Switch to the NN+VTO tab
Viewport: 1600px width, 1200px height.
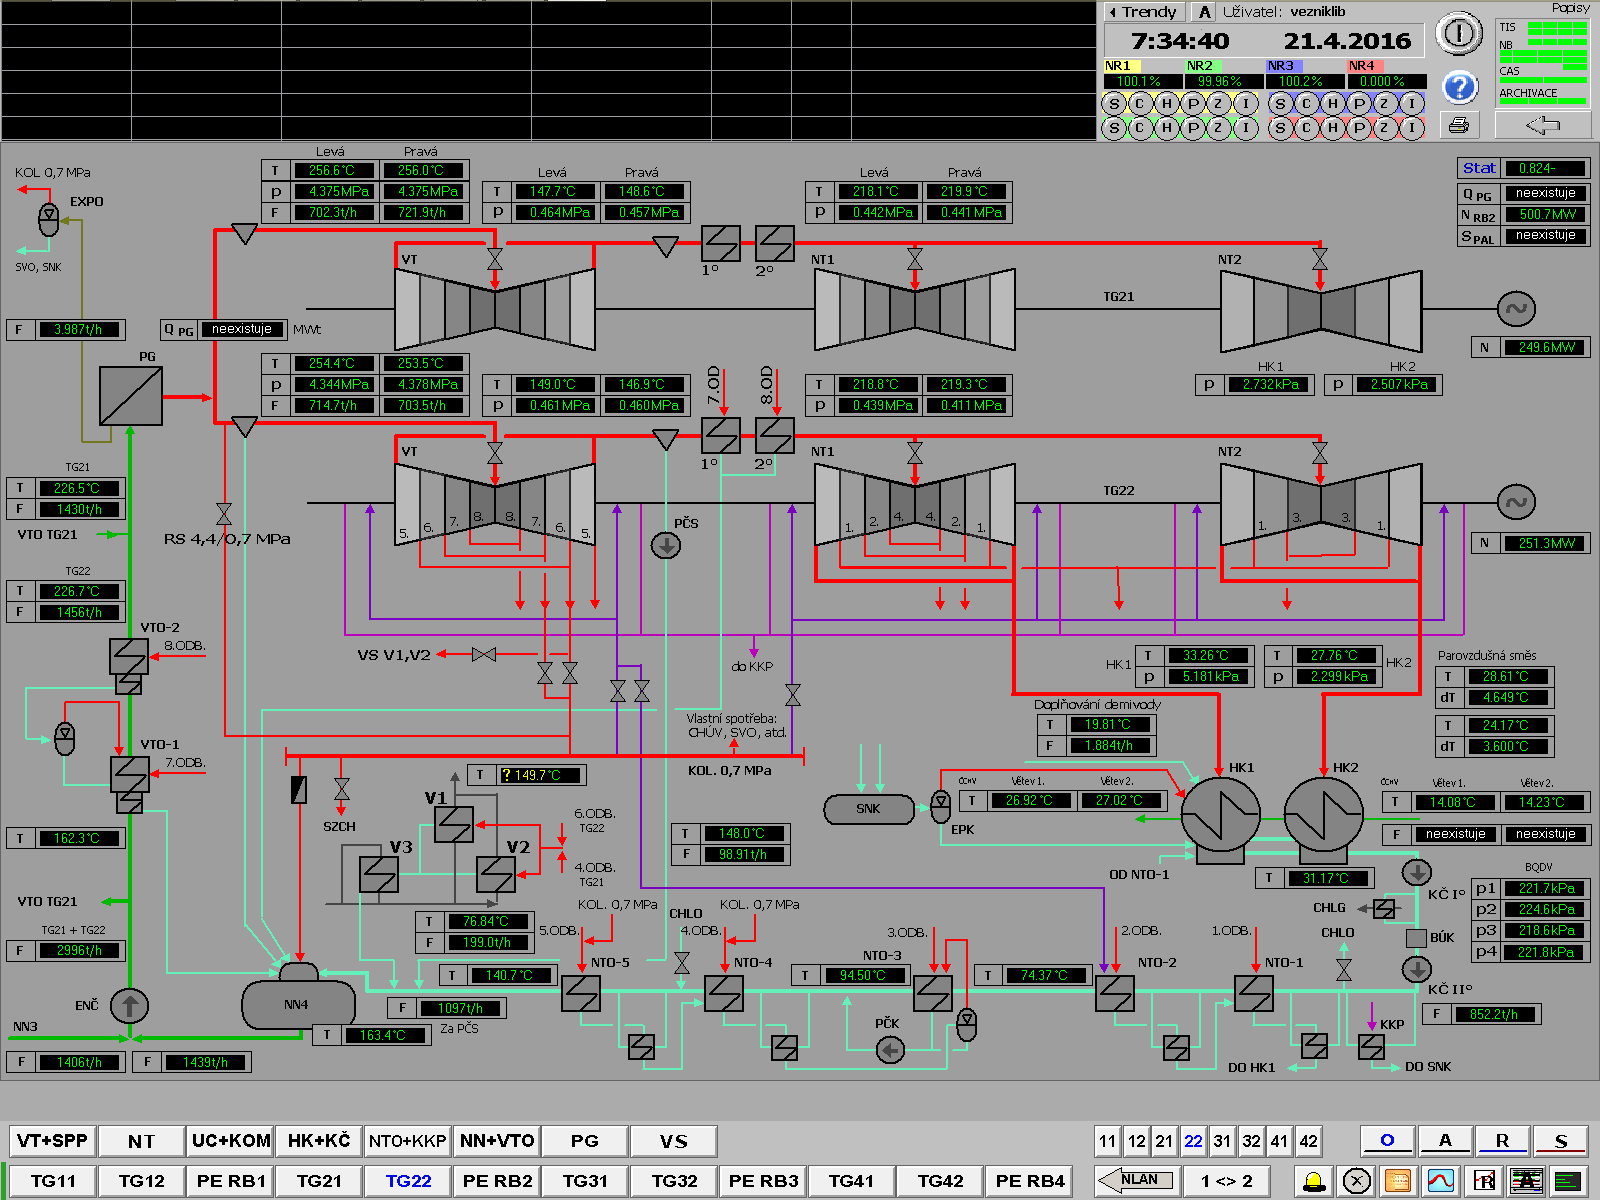click(497, 1141)
